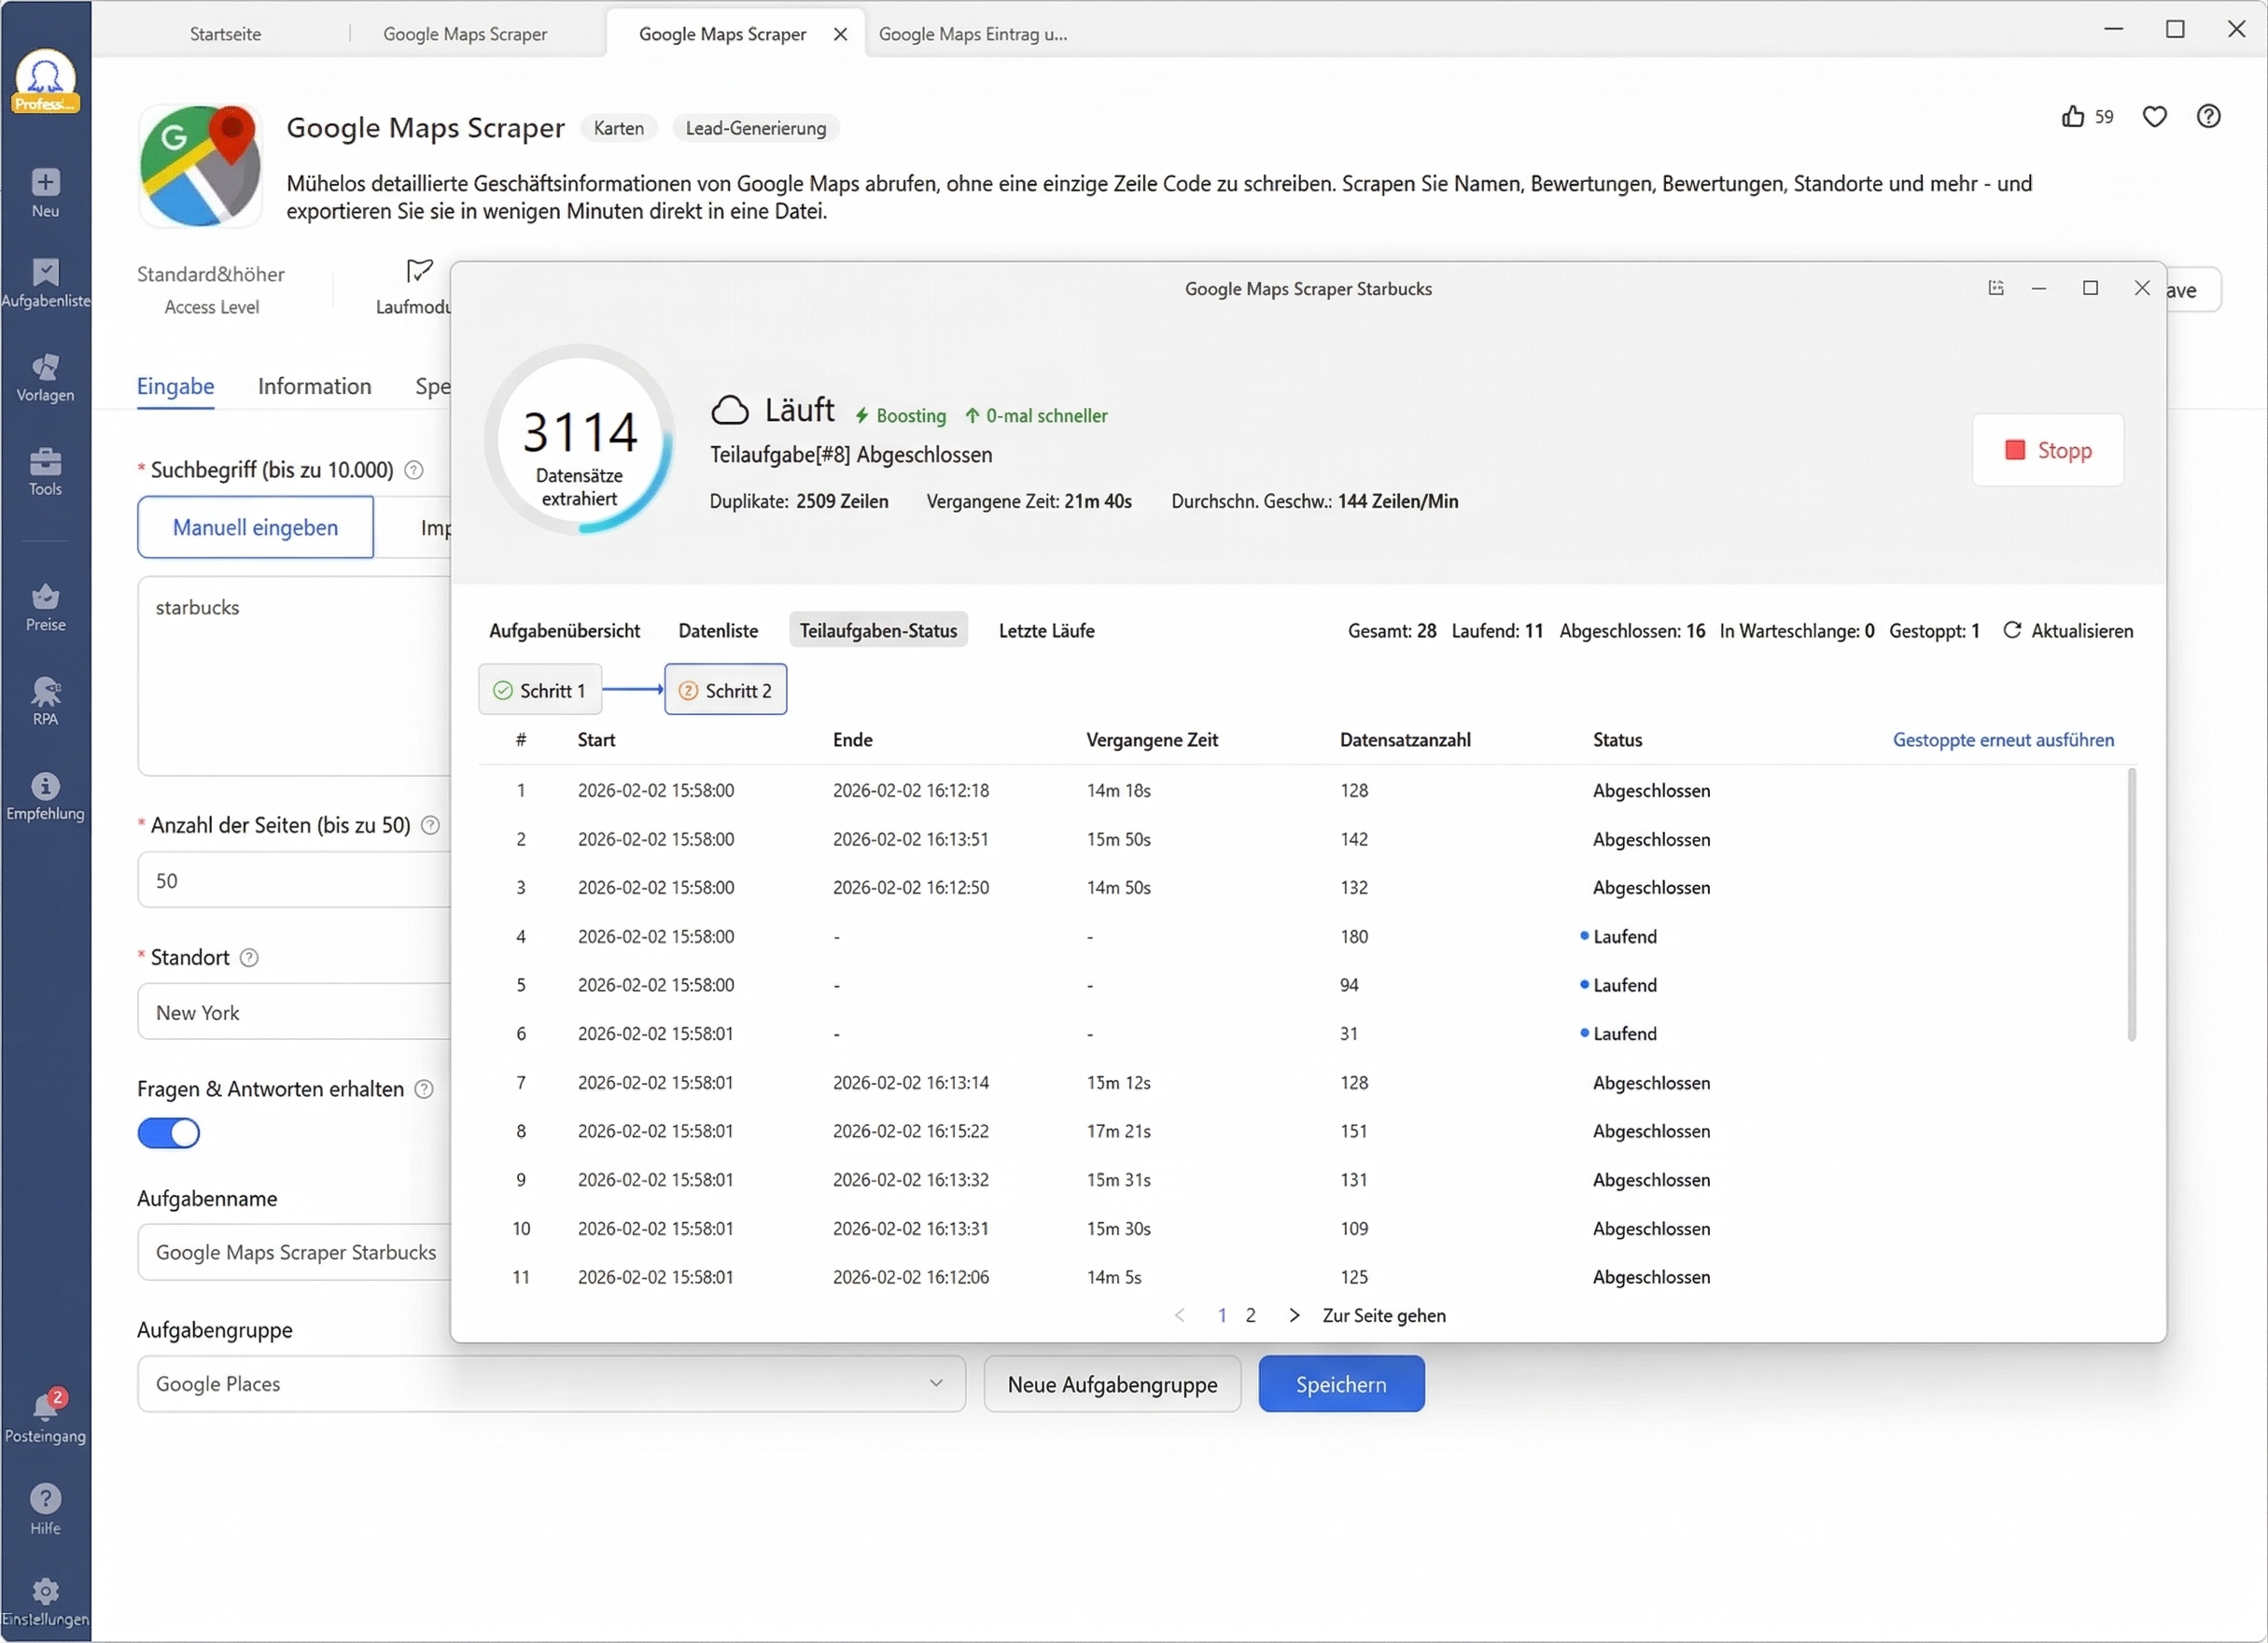Switch to the Information tab

click(x=314, y=387)
